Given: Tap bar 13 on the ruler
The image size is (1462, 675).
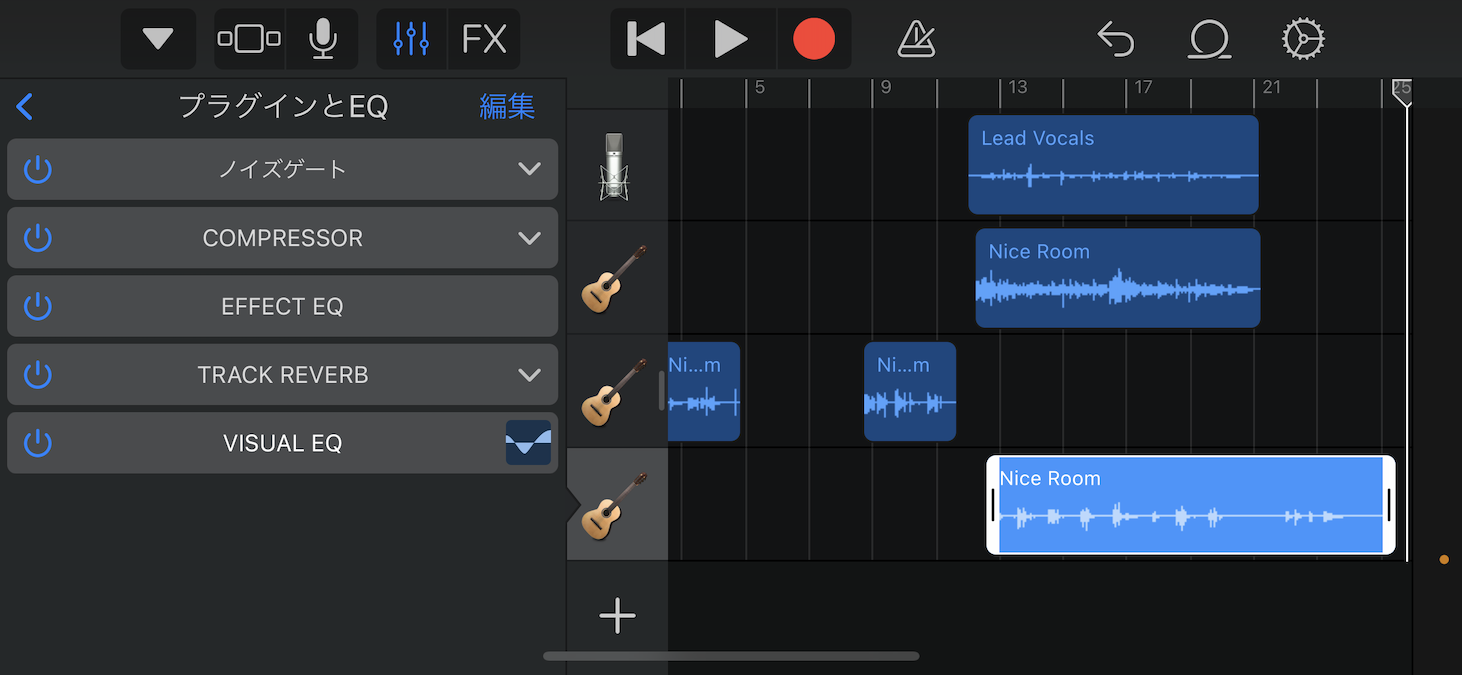Looking at the screenshot, I should 1017,88.
